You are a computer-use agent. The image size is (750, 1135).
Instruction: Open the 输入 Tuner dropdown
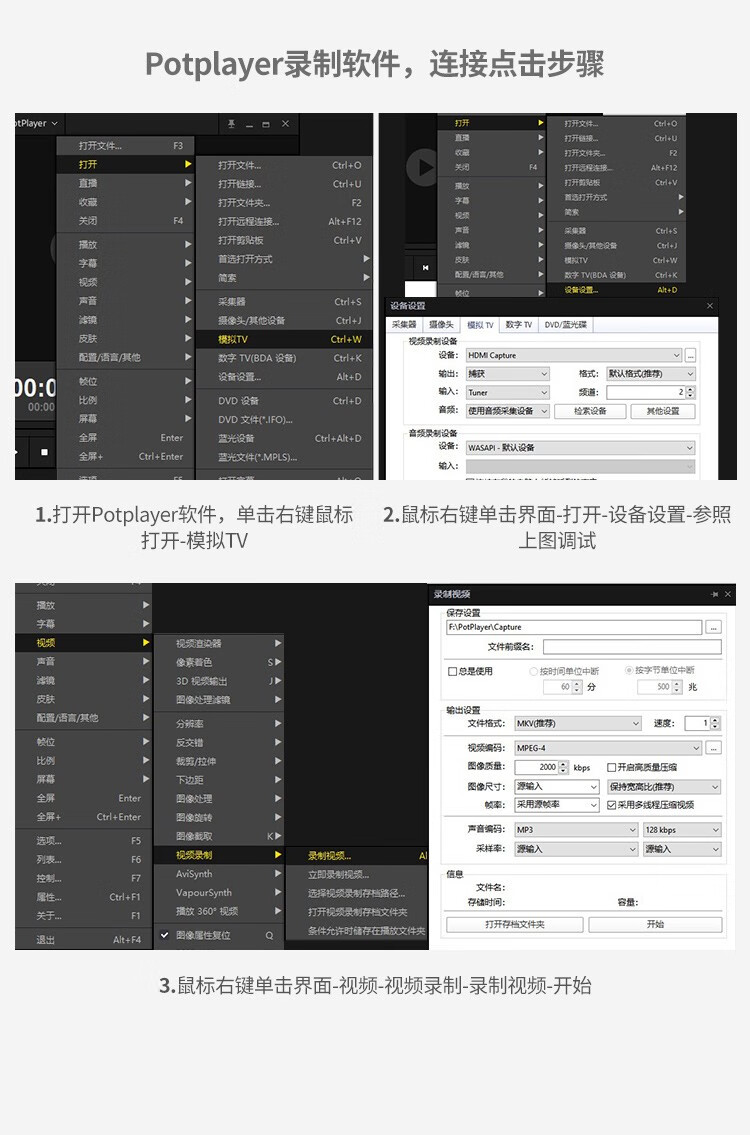tap(507, 392)
